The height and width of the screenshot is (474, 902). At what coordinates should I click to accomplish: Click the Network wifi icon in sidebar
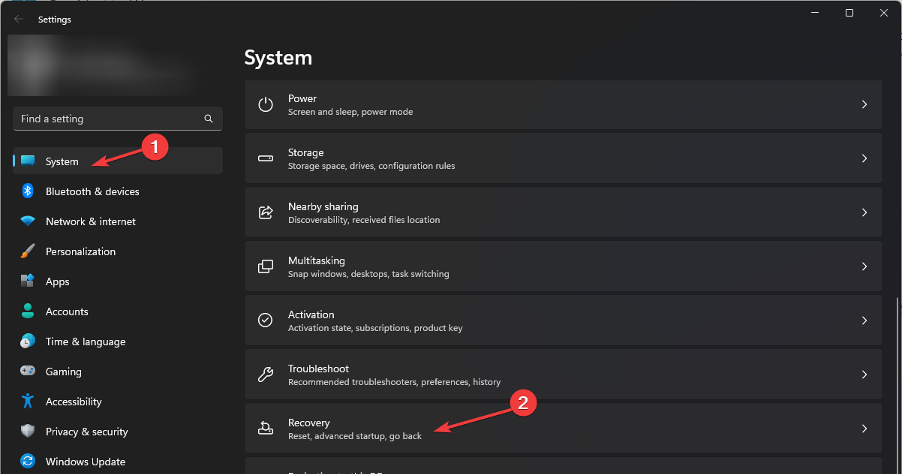28,221
